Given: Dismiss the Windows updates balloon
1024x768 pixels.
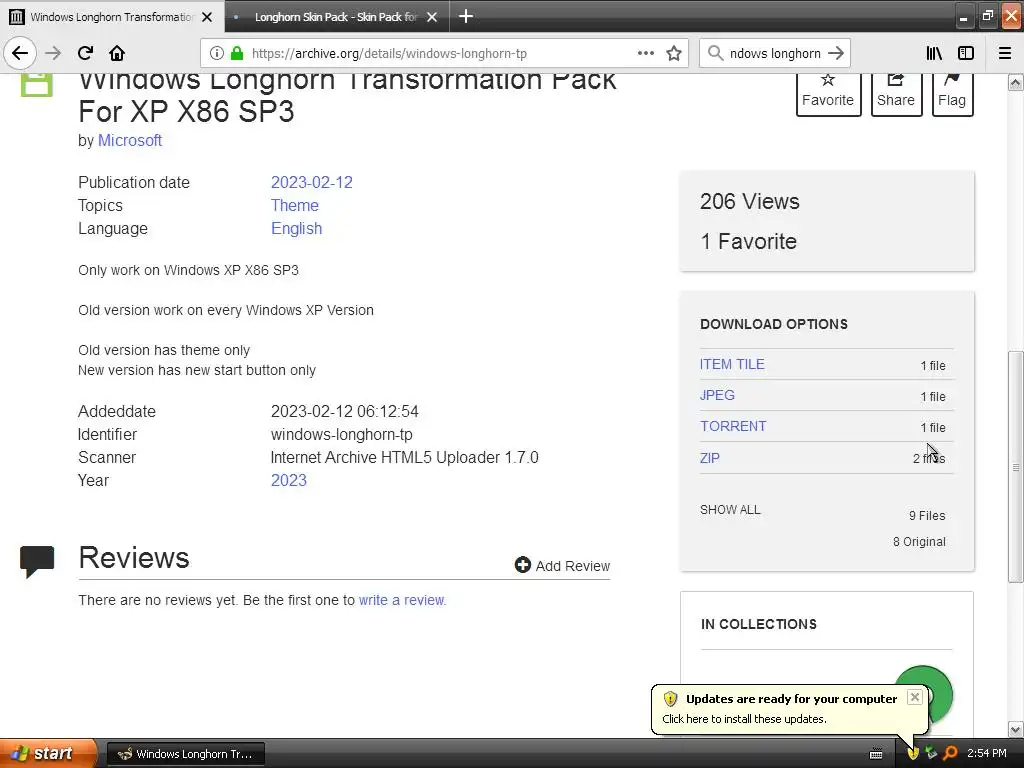Looking at the screenshot, I should point(915,697).
